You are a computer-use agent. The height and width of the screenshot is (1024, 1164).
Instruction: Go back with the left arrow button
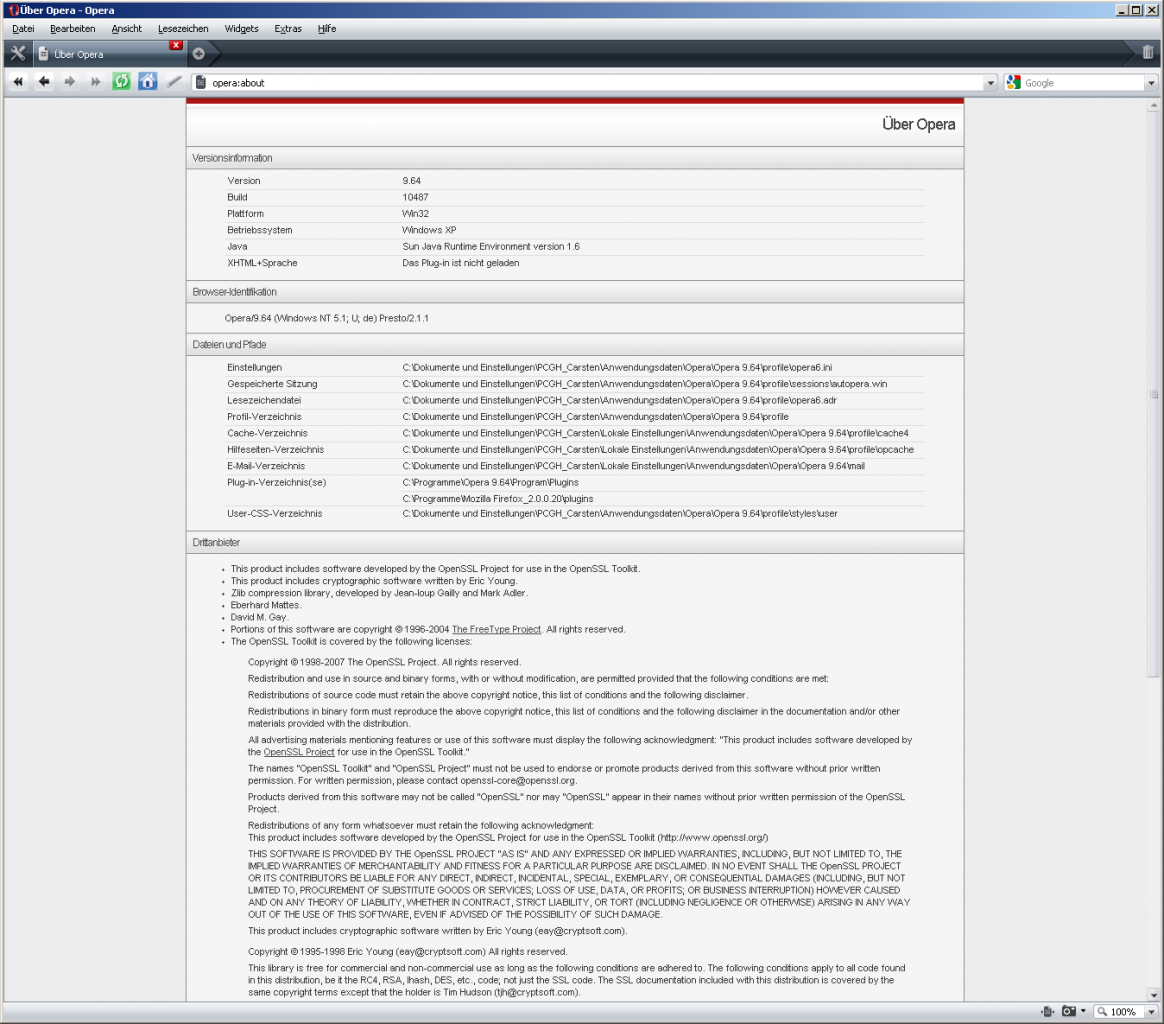pos(44,82)
